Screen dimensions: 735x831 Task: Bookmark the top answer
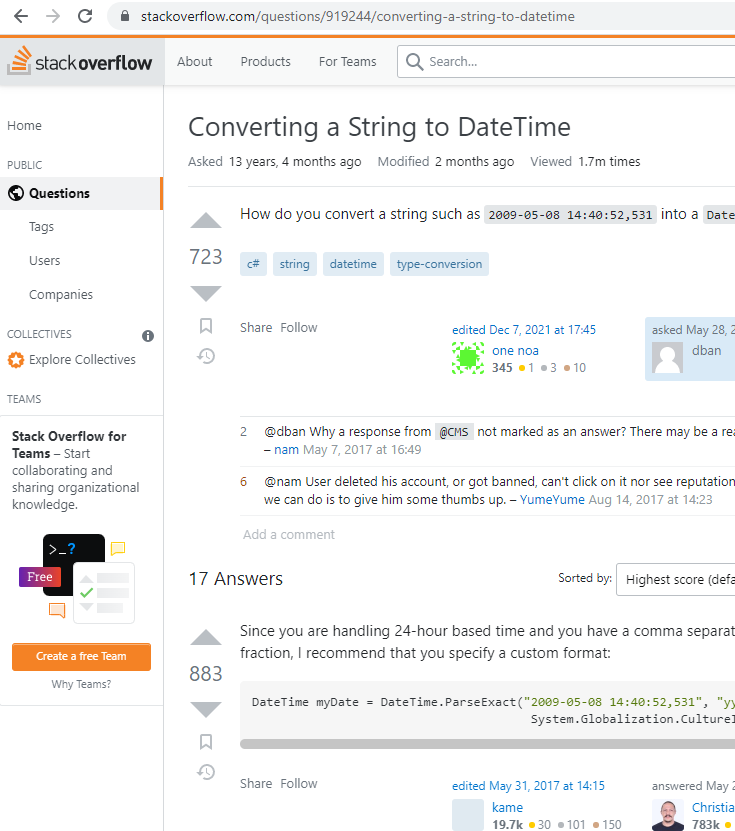[x=206, y=742]
